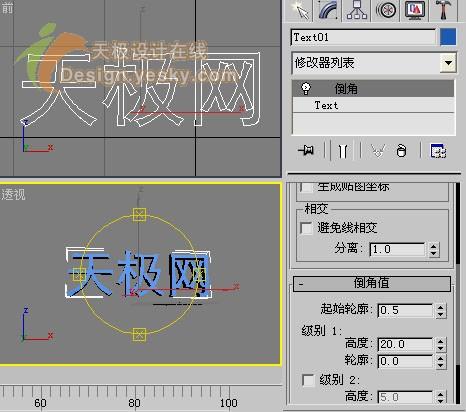The height and width of the screenshot is (412, 466).
Task: Click frame 80 on the time ruler
Action: (134, 403)
